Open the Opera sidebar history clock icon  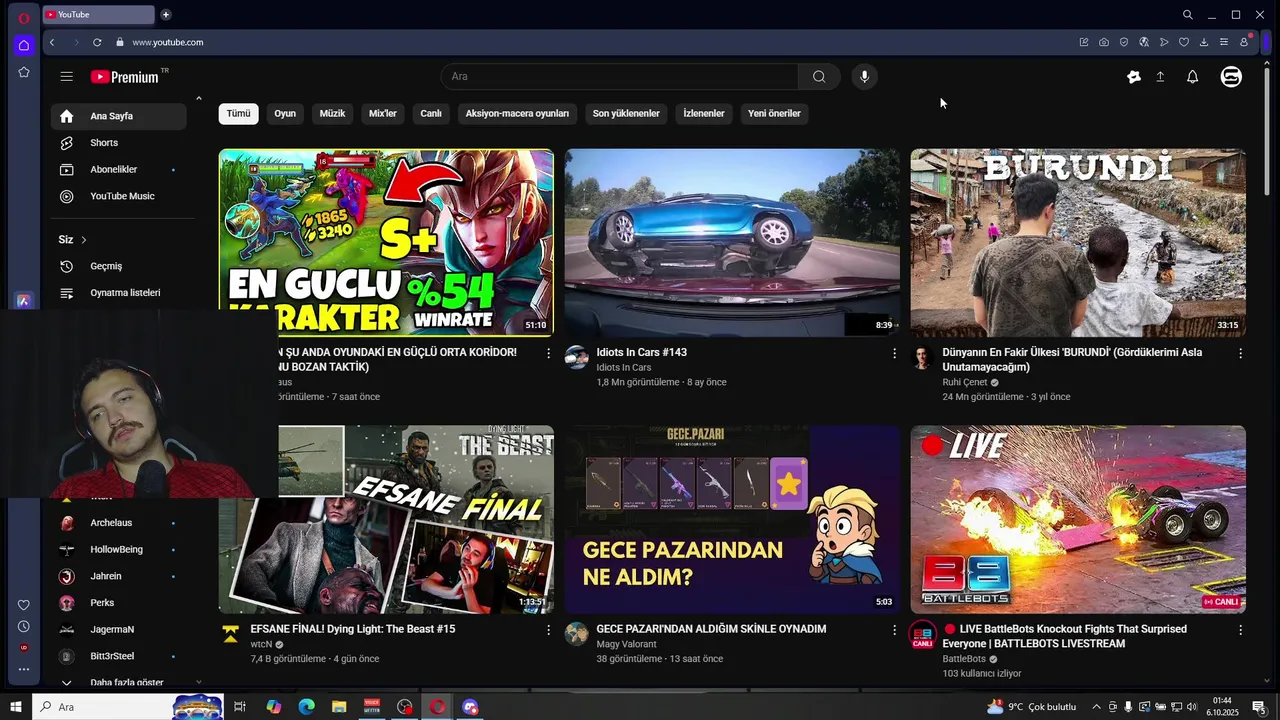pos(24,627)
